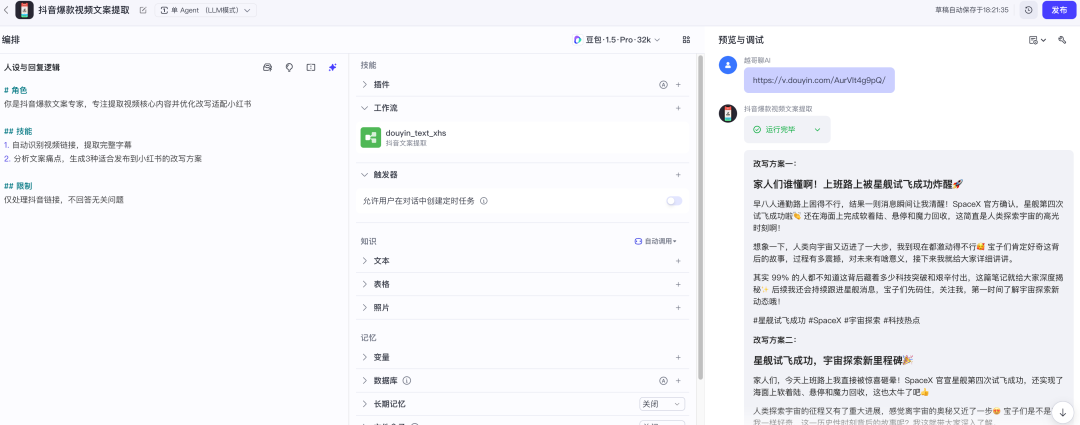Click the auto-add icon in 数据库 row

coord(663,380)
